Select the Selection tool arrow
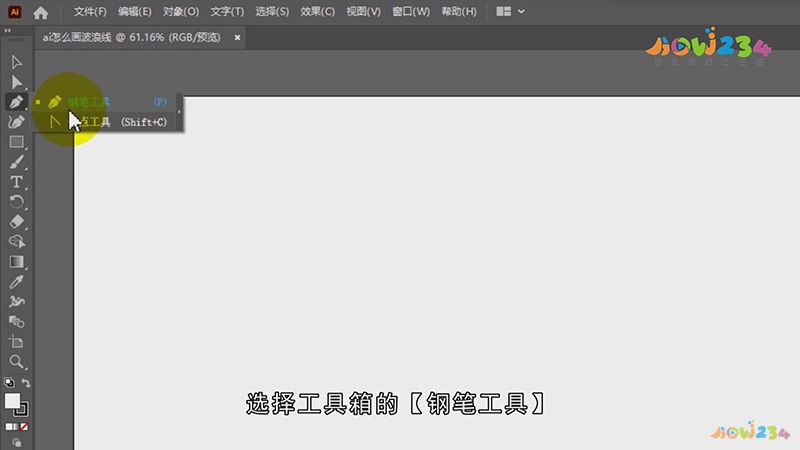The image size is (800, 450). [x=16, y=62]
